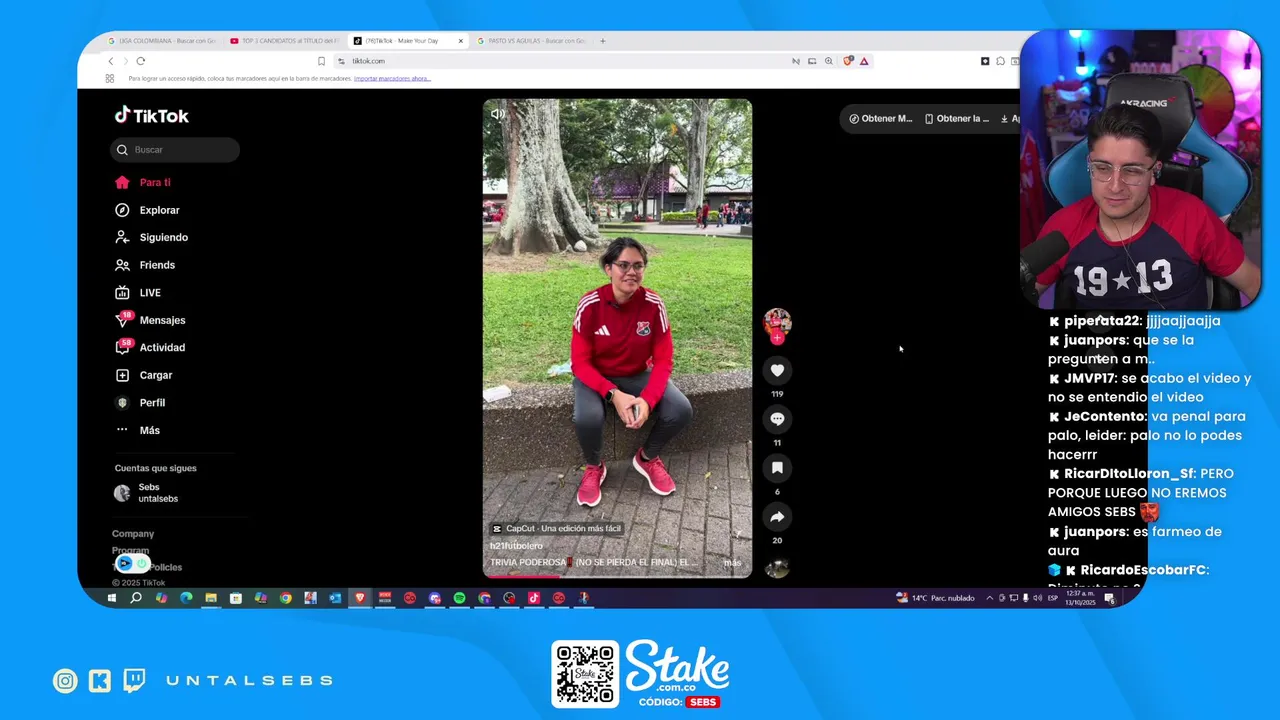Open taskbar clock 12:37 a.m.
This screenshot has height=720, width=1280.
pos(1080,598)
